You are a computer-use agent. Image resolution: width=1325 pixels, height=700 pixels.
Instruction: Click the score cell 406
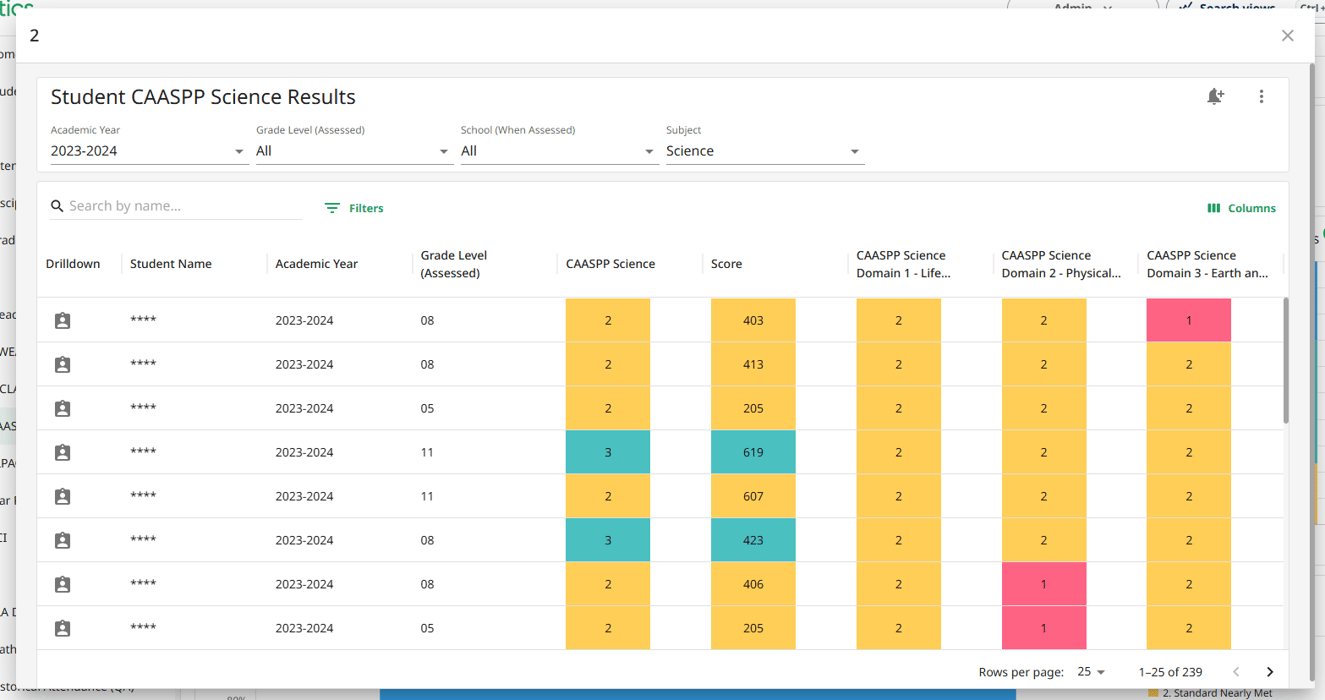coord(753,585)
